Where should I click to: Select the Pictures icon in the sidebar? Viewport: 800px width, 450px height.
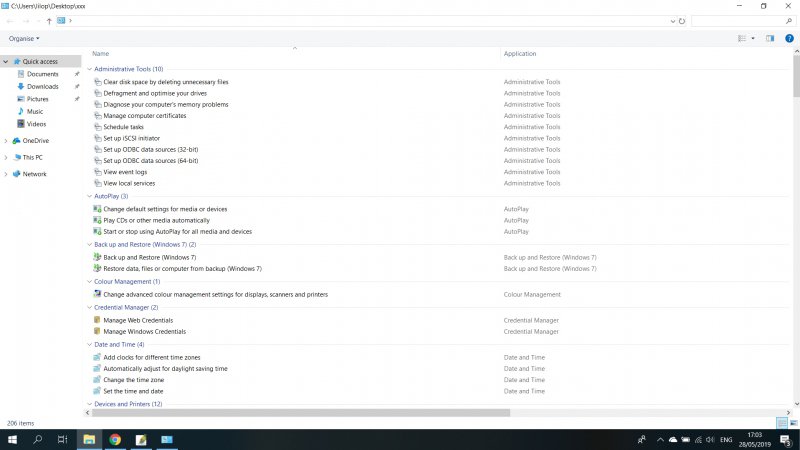click(21, 99)
